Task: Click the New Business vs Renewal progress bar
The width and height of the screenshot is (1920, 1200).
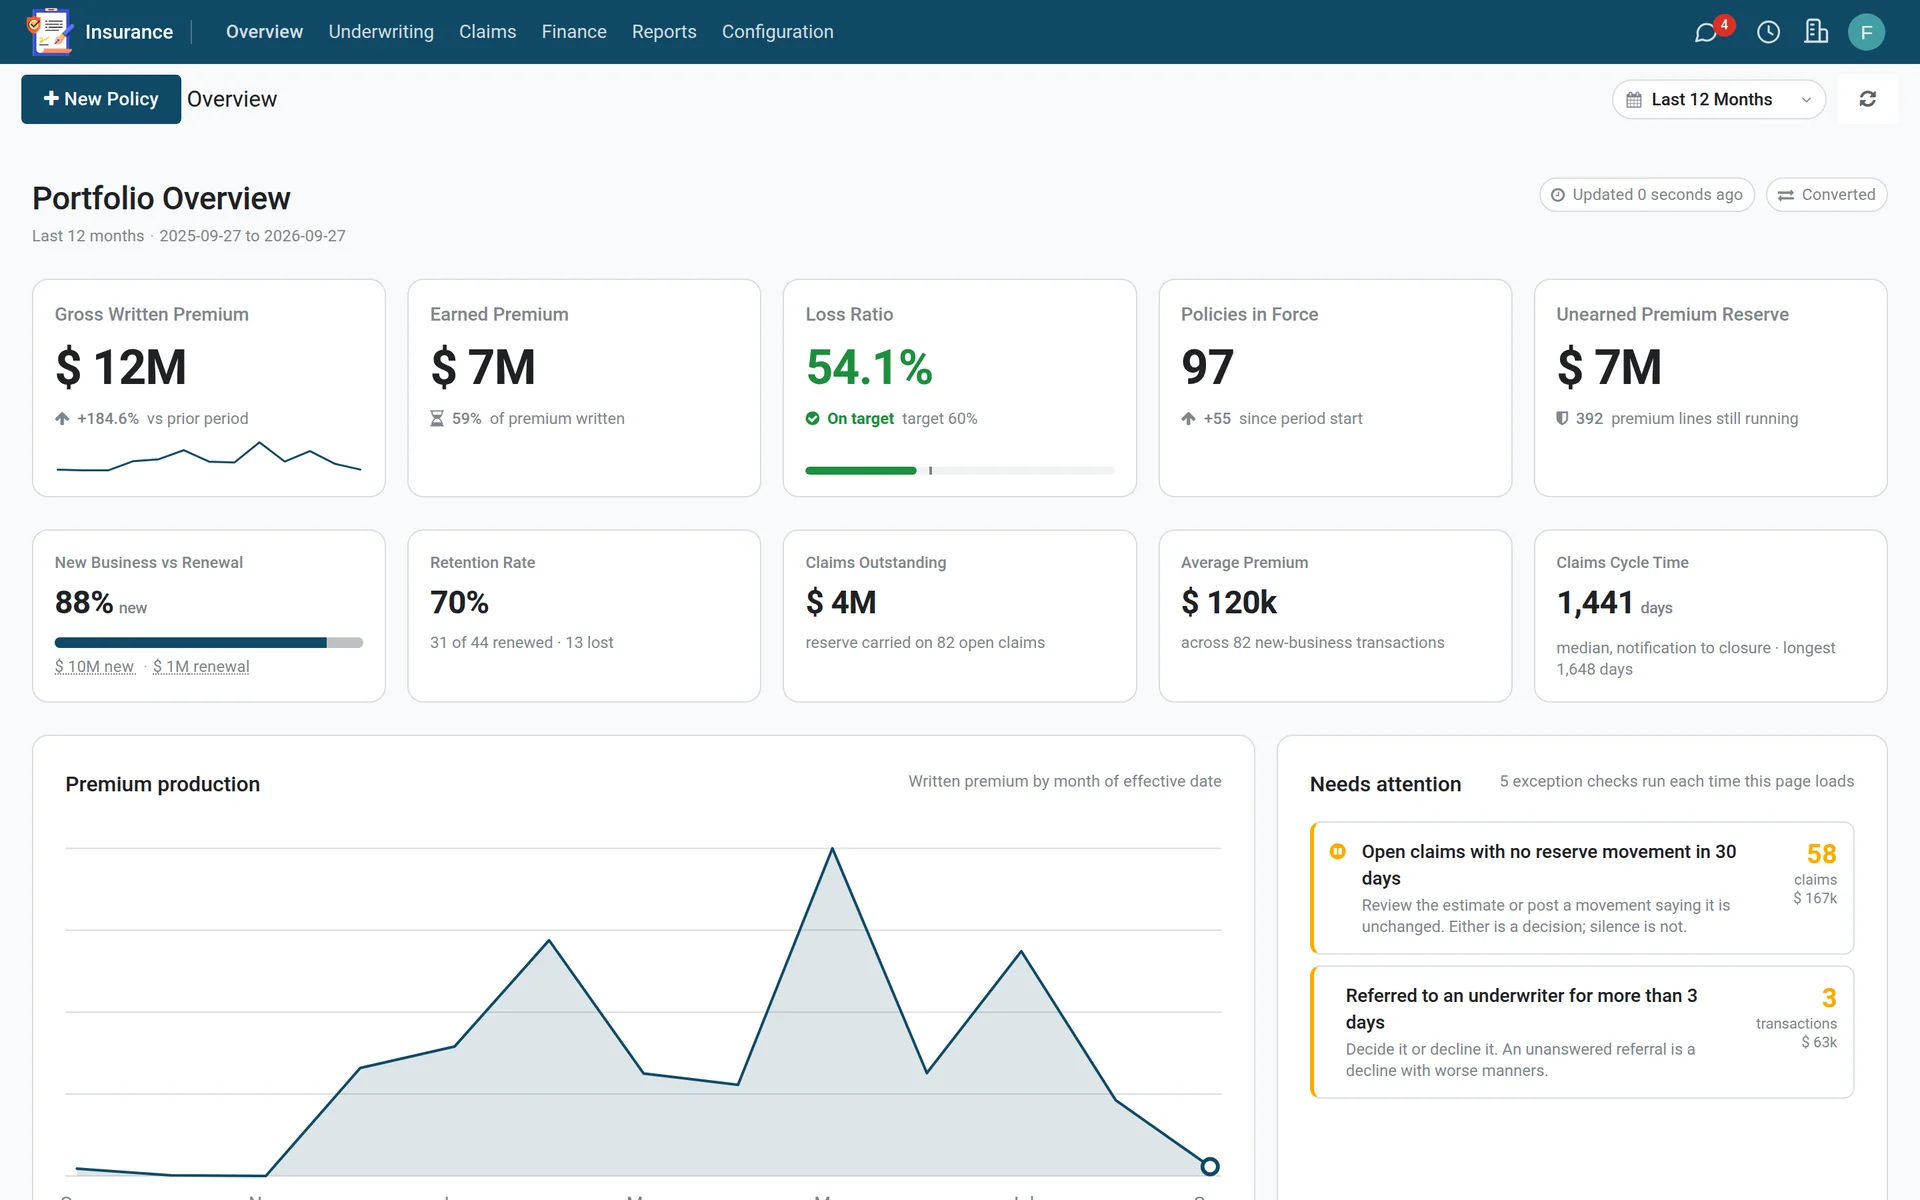Action: [208, 643]
